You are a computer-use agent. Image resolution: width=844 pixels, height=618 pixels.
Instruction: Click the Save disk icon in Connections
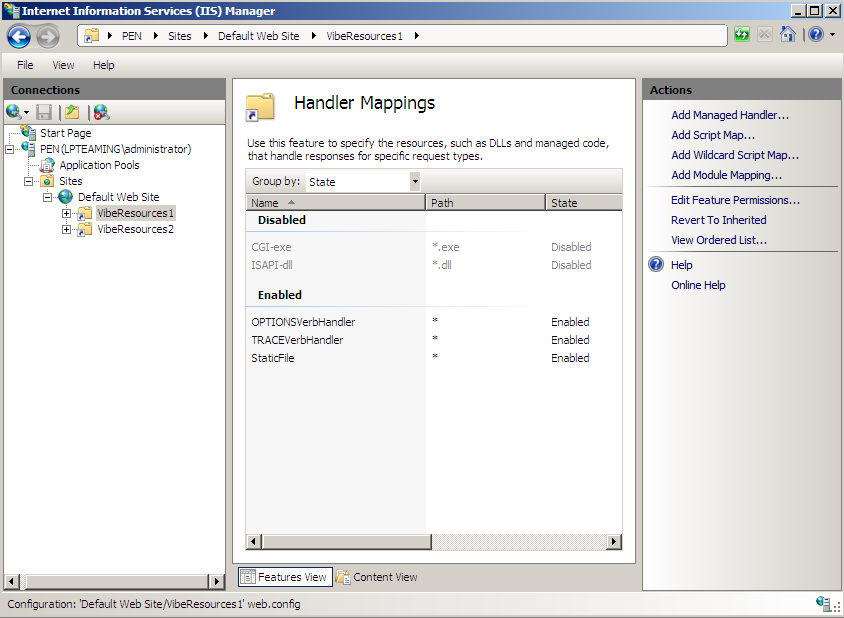click(x=44, y=112)
